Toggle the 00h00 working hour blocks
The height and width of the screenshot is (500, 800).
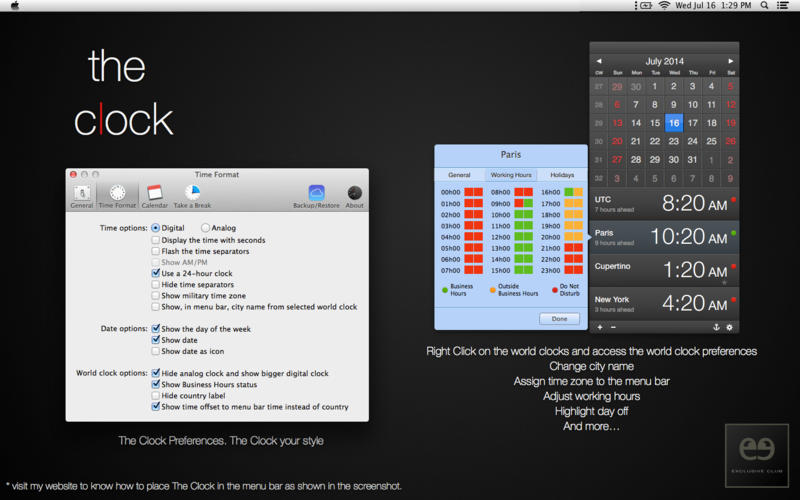473,192
